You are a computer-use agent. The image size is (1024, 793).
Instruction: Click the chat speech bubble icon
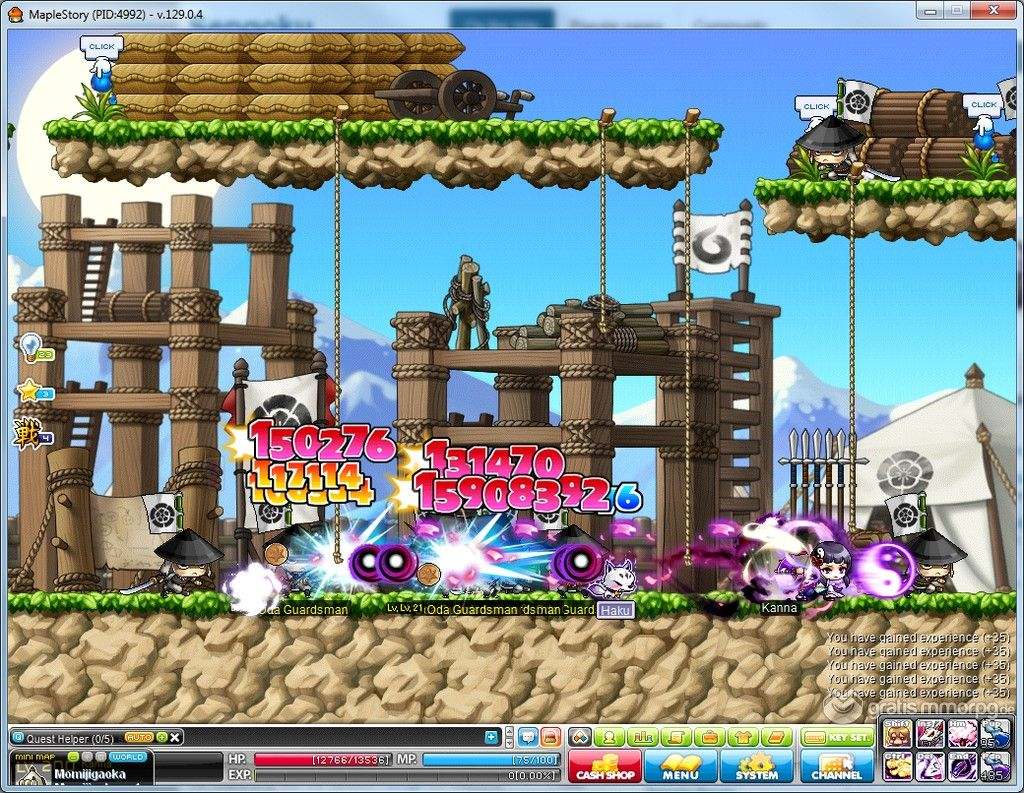point(528,737)
